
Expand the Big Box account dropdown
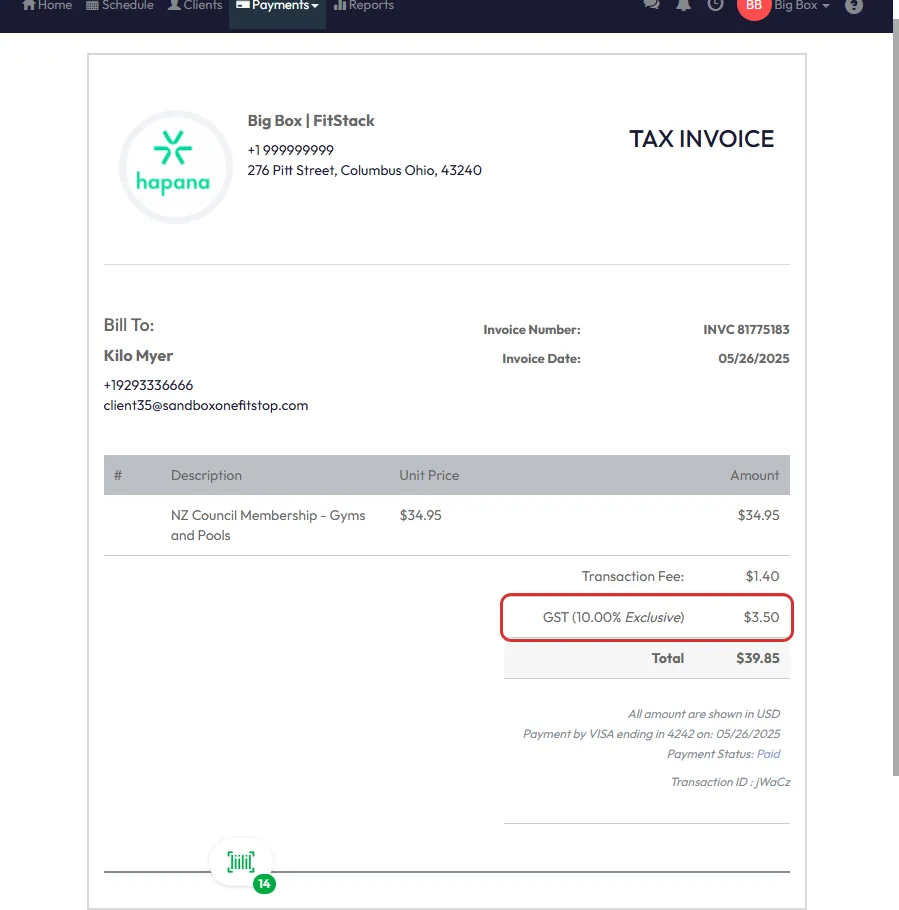(x=802, y=6)
